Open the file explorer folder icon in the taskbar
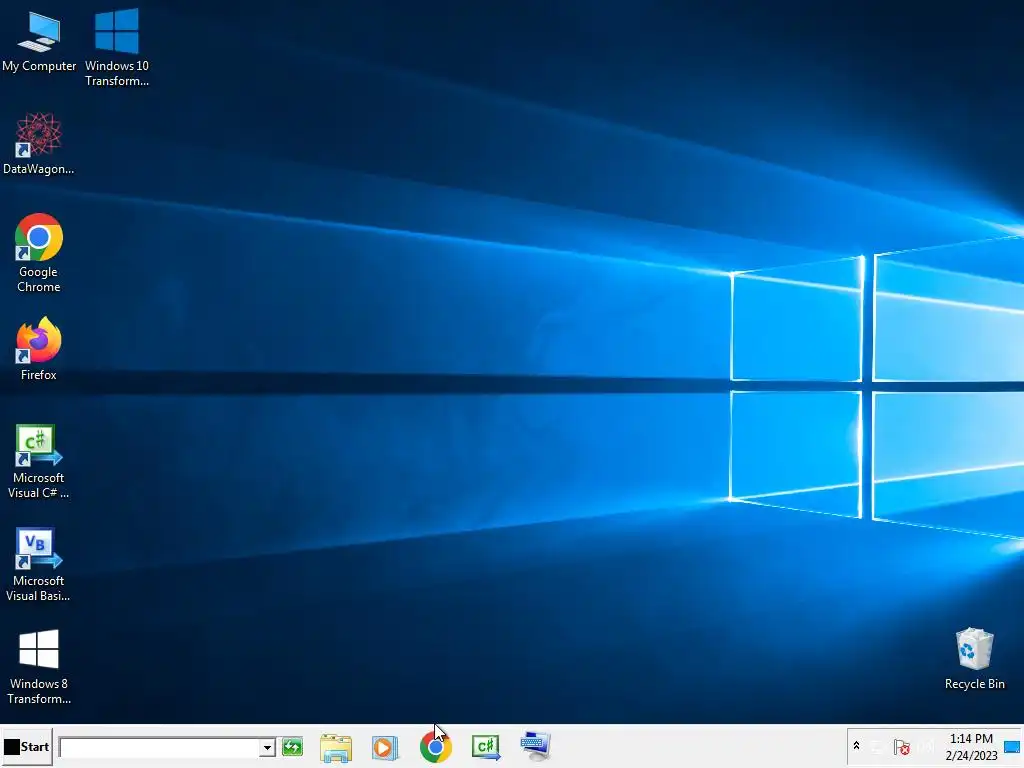 click(336, 747)
